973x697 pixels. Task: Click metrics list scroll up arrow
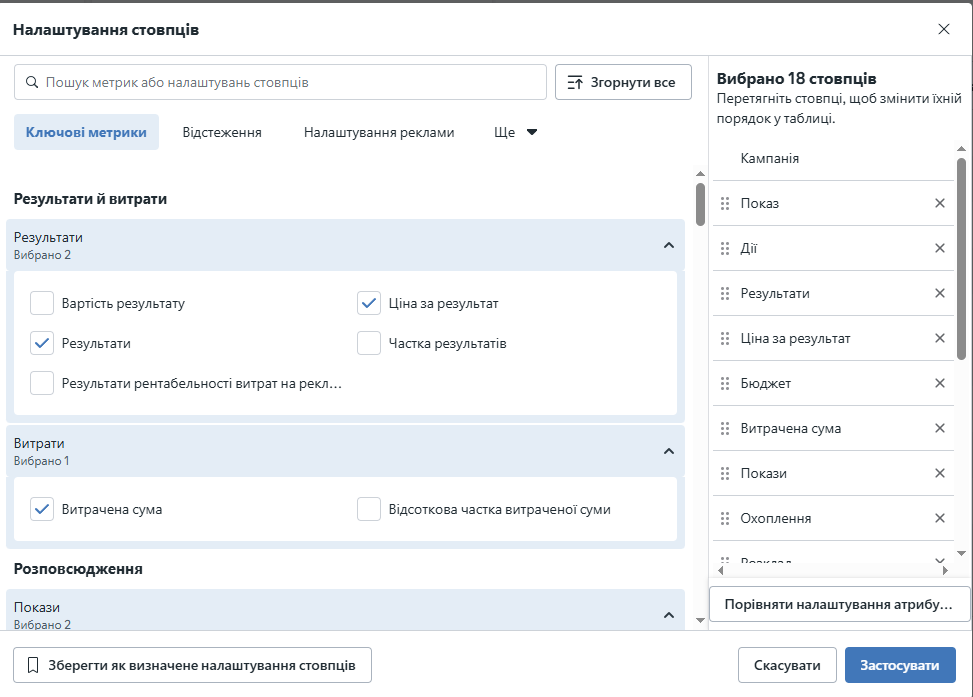tap(700, 174)
